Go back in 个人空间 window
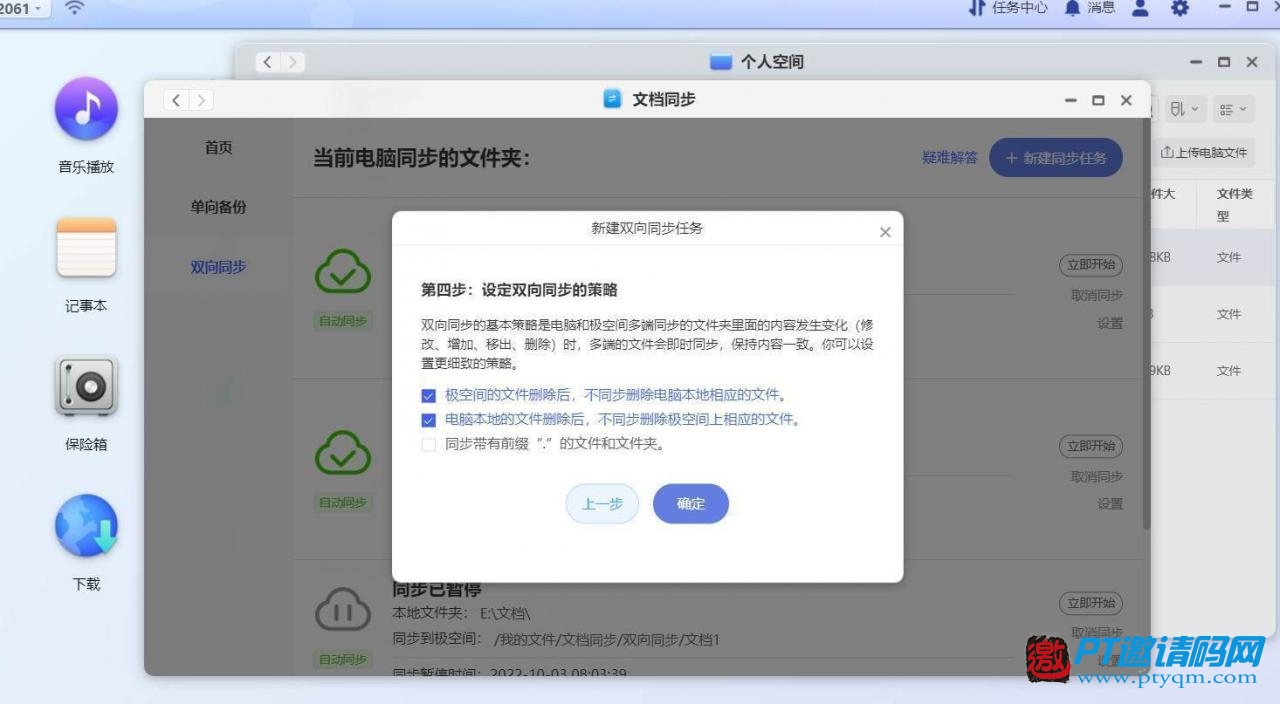This screenshot has width=1280, height=704. (268, 62)
